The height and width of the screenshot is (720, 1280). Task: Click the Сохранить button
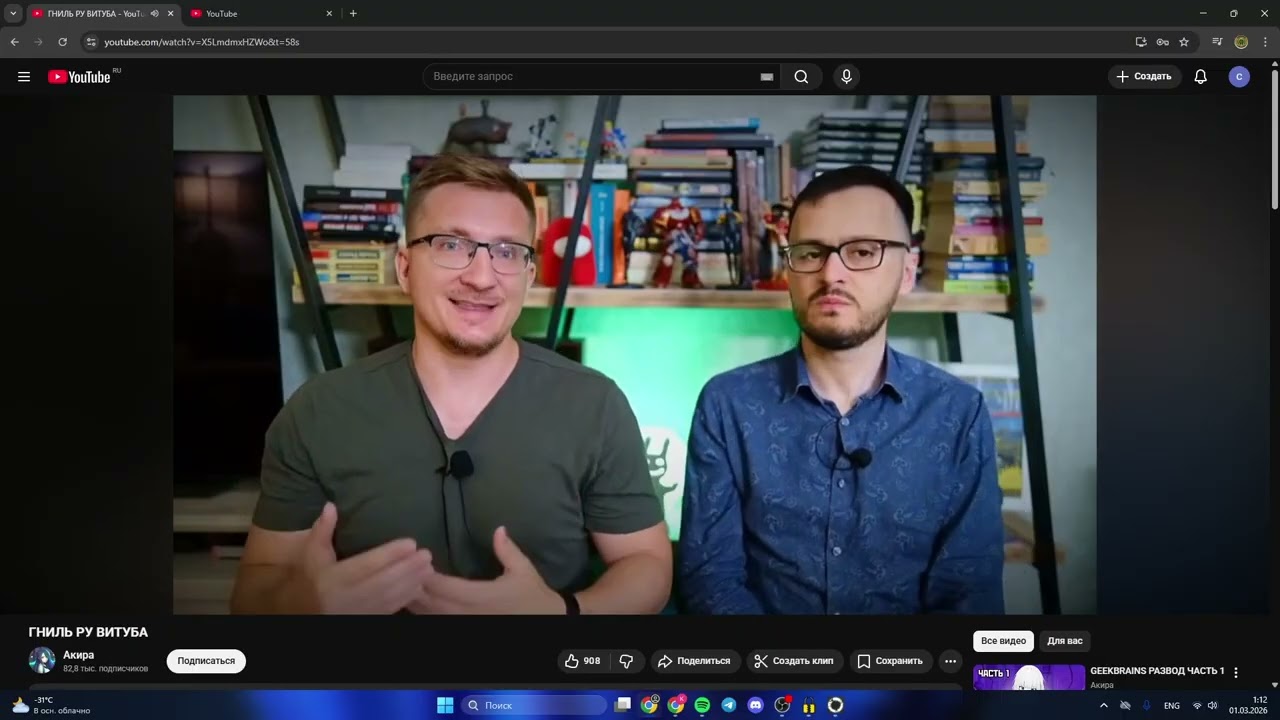click(x=891, y=661)
